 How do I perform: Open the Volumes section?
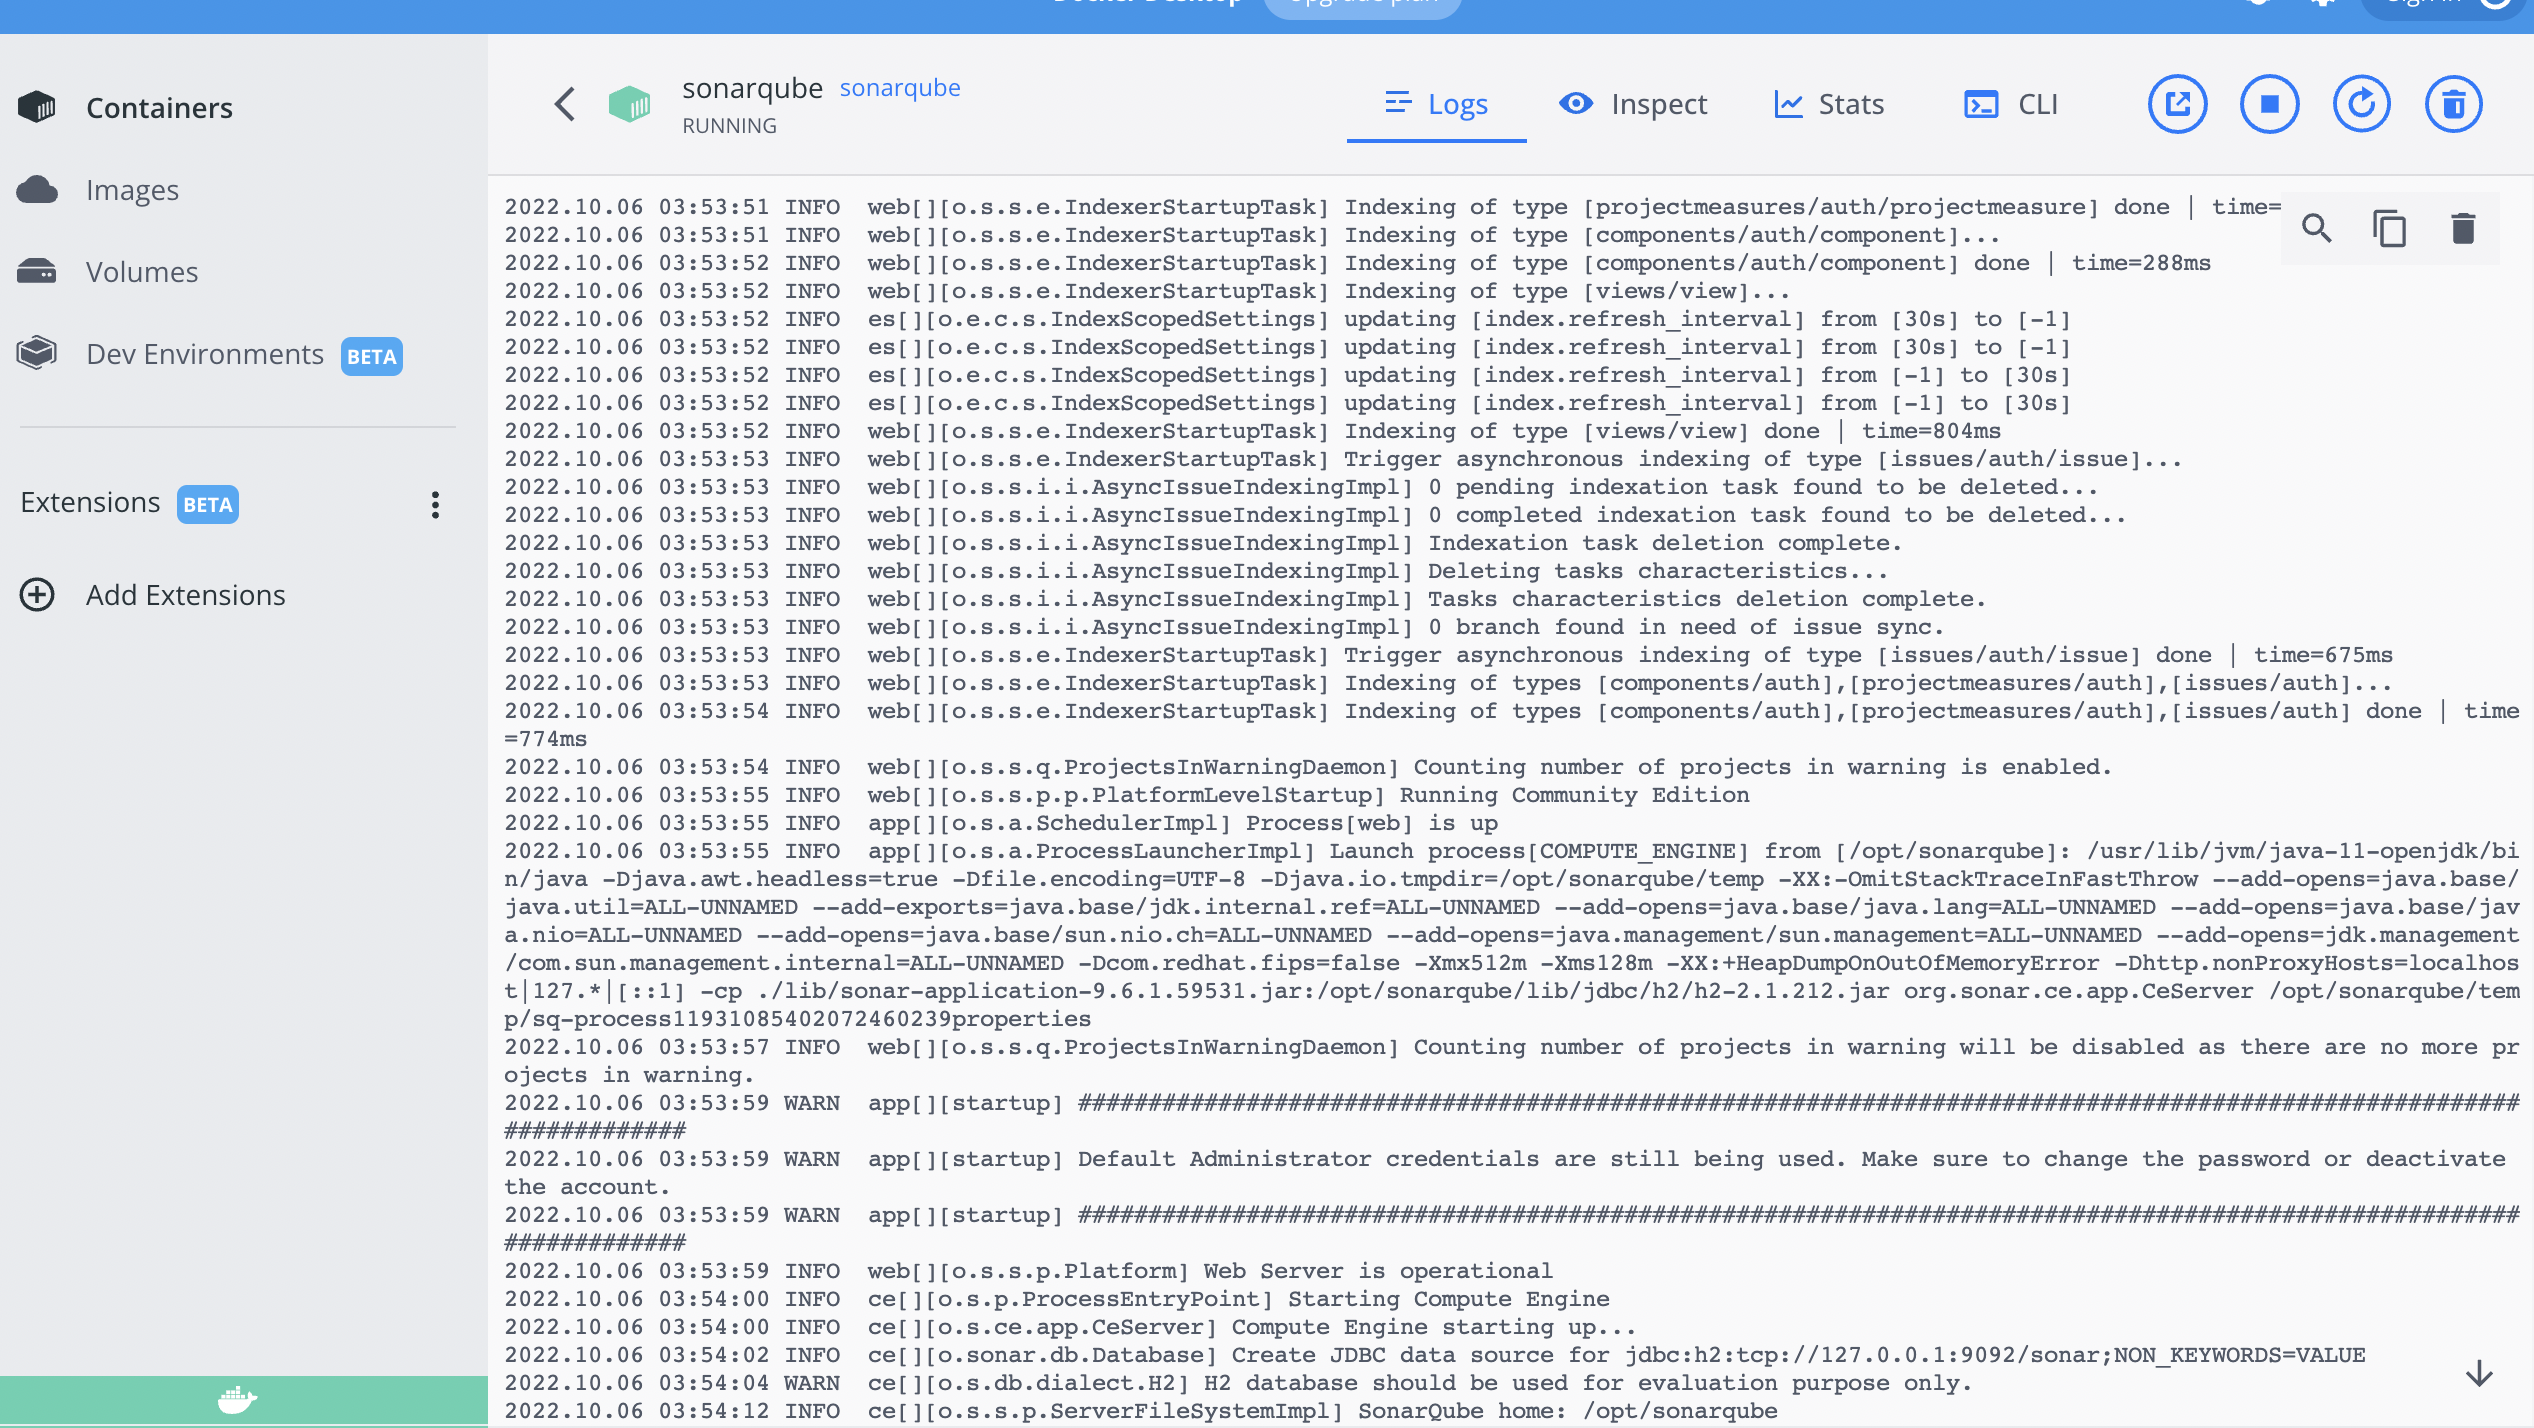click(x=141, y=272)
